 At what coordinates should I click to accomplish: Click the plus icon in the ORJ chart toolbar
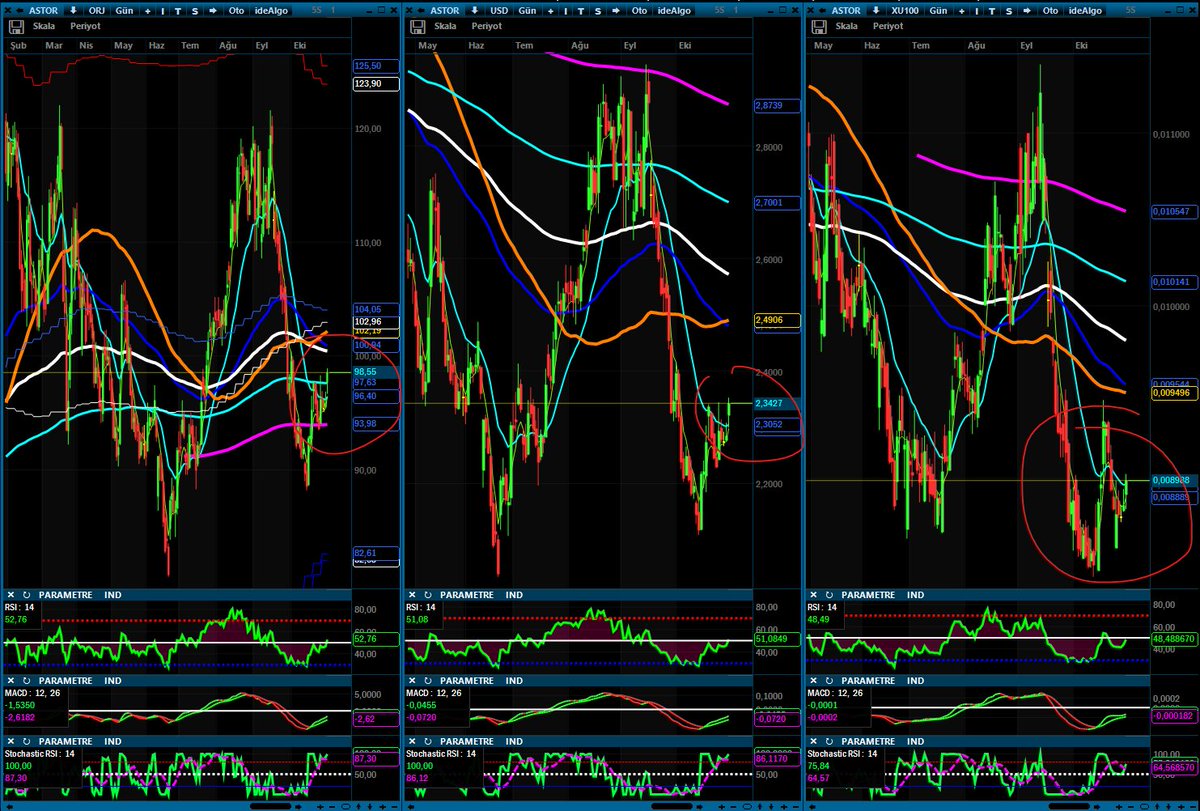coord(148,11)
